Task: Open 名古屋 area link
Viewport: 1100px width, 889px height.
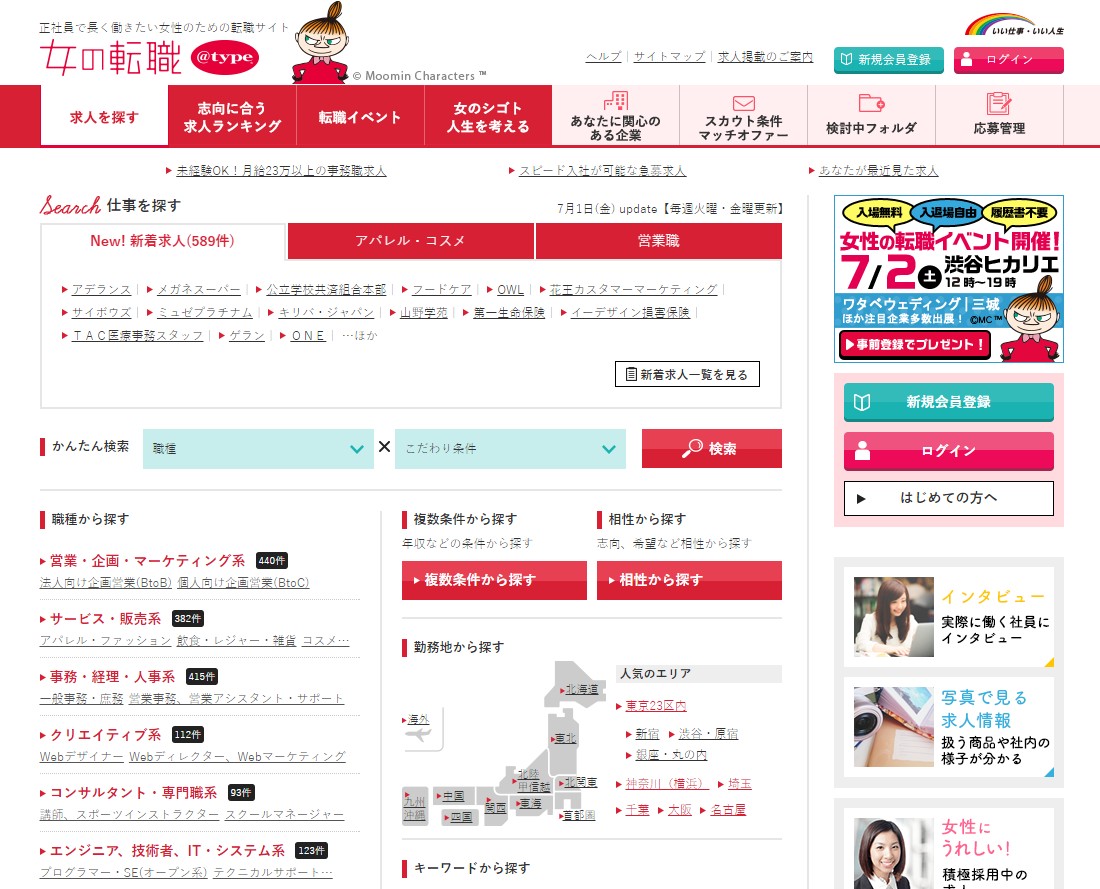Action: pyautogui.click(x=727, y=810)
